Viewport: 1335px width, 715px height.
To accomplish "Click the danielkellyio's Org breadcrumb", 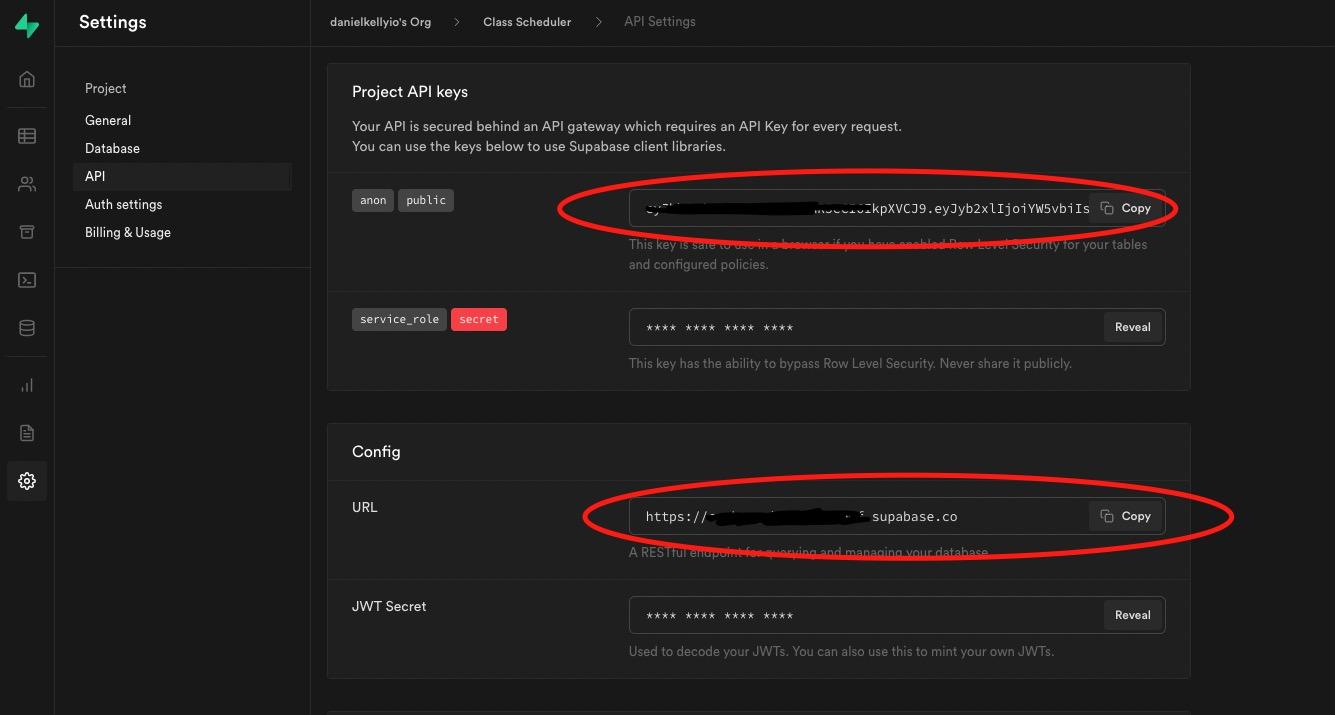I will (380, 22).
